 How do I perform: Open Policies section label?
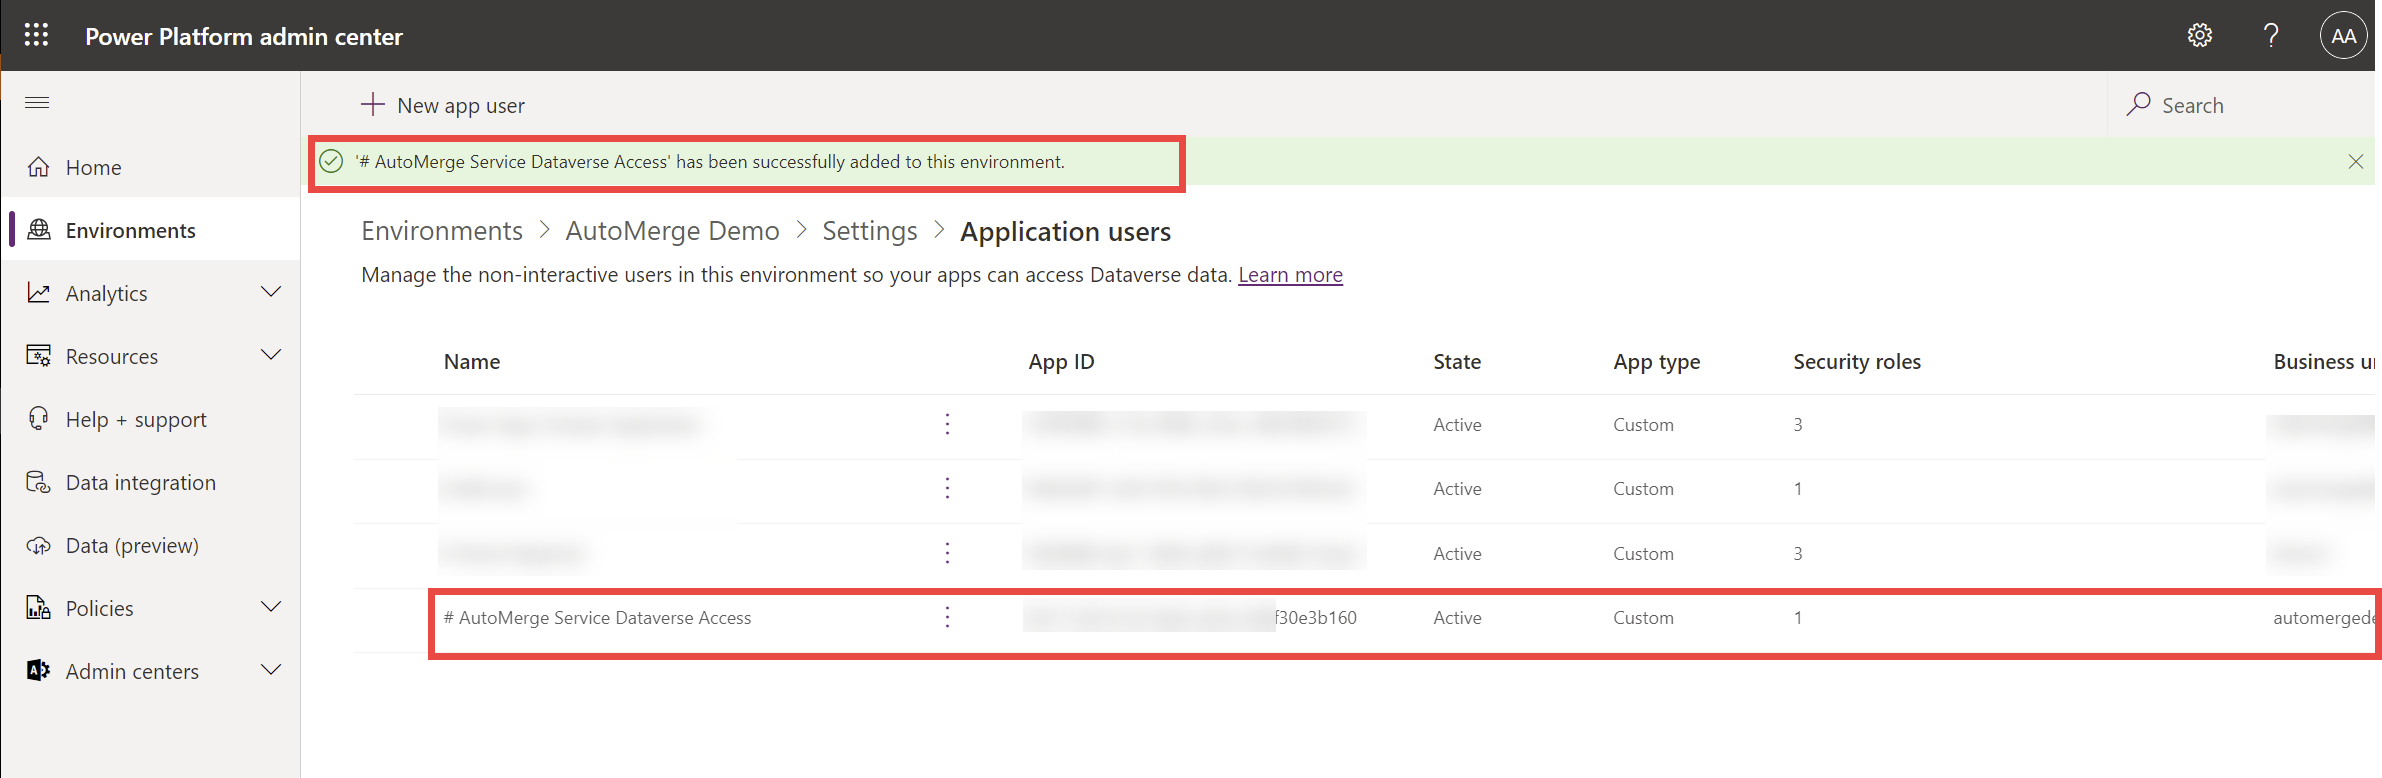[x=99, y=608]
